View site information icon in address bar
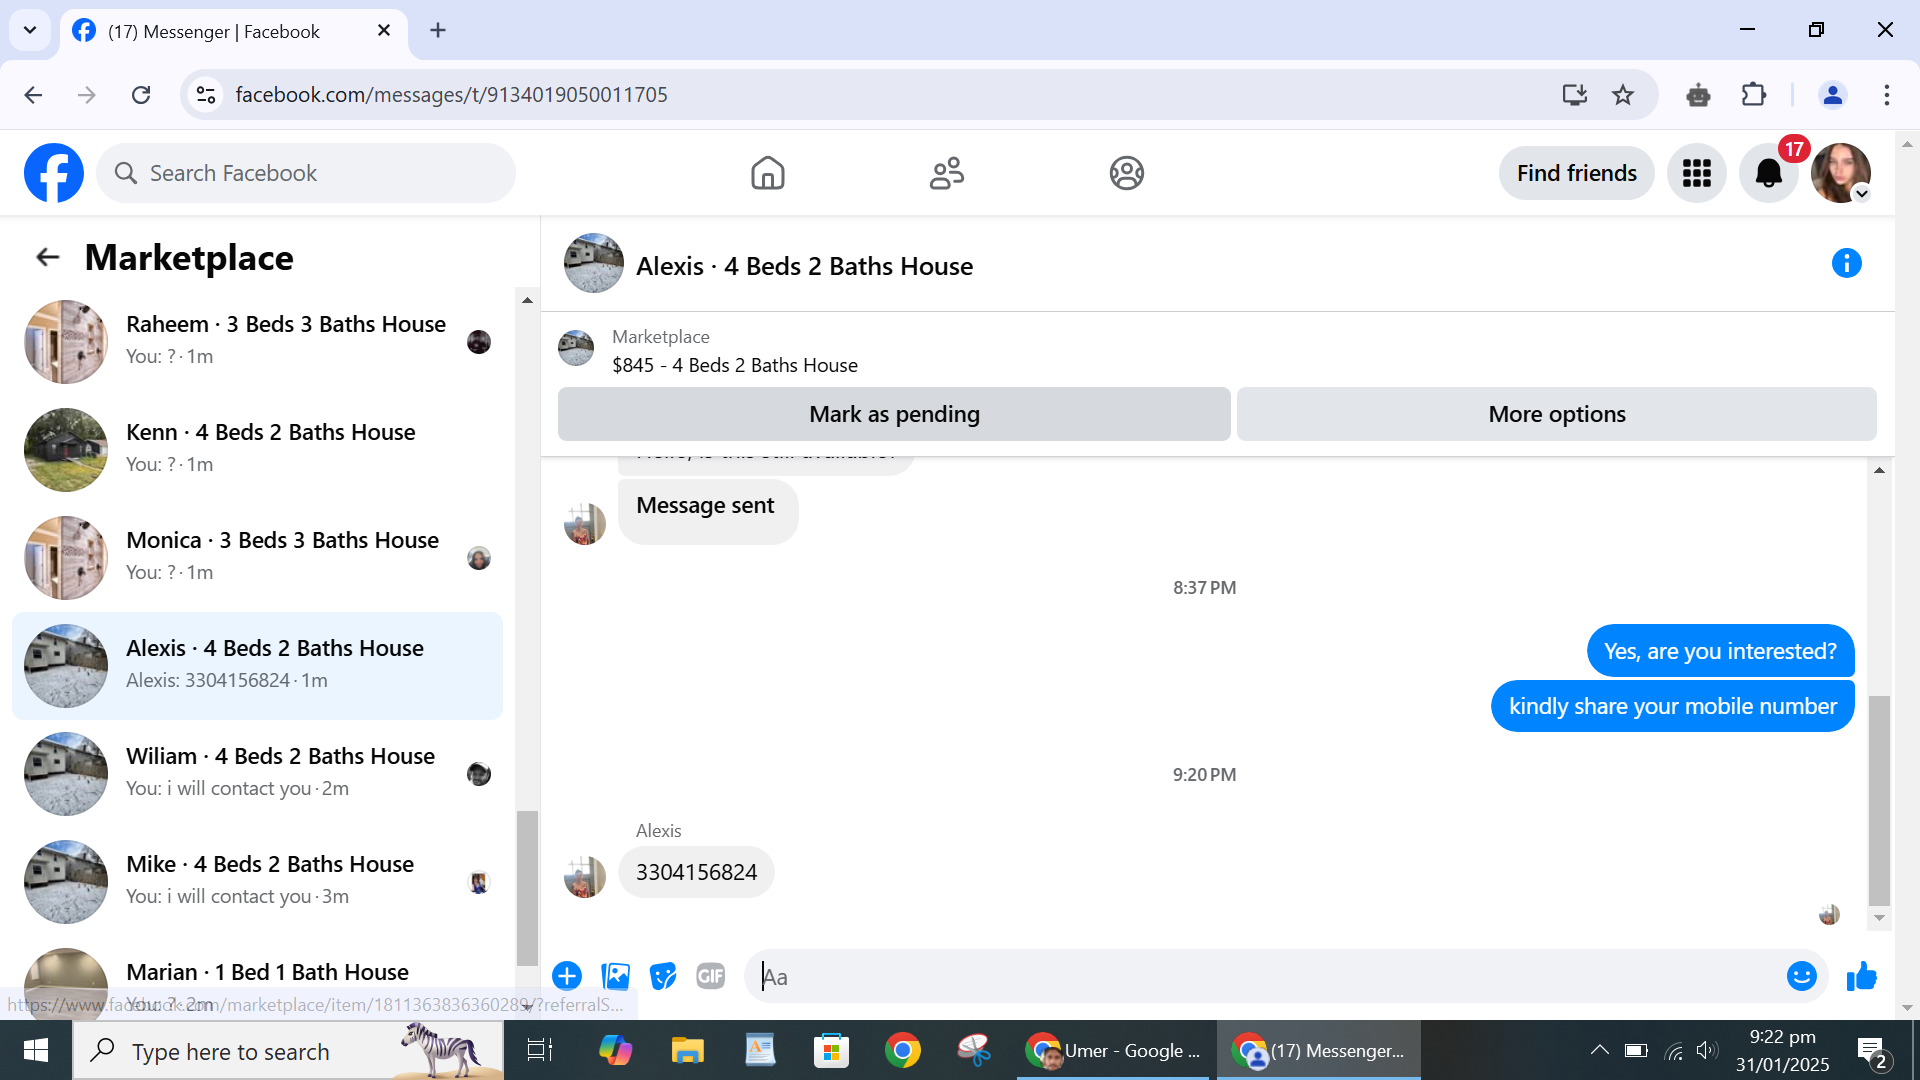Image resolution: width=1920 pixels, height=1080 pixels. click(206, 95)
